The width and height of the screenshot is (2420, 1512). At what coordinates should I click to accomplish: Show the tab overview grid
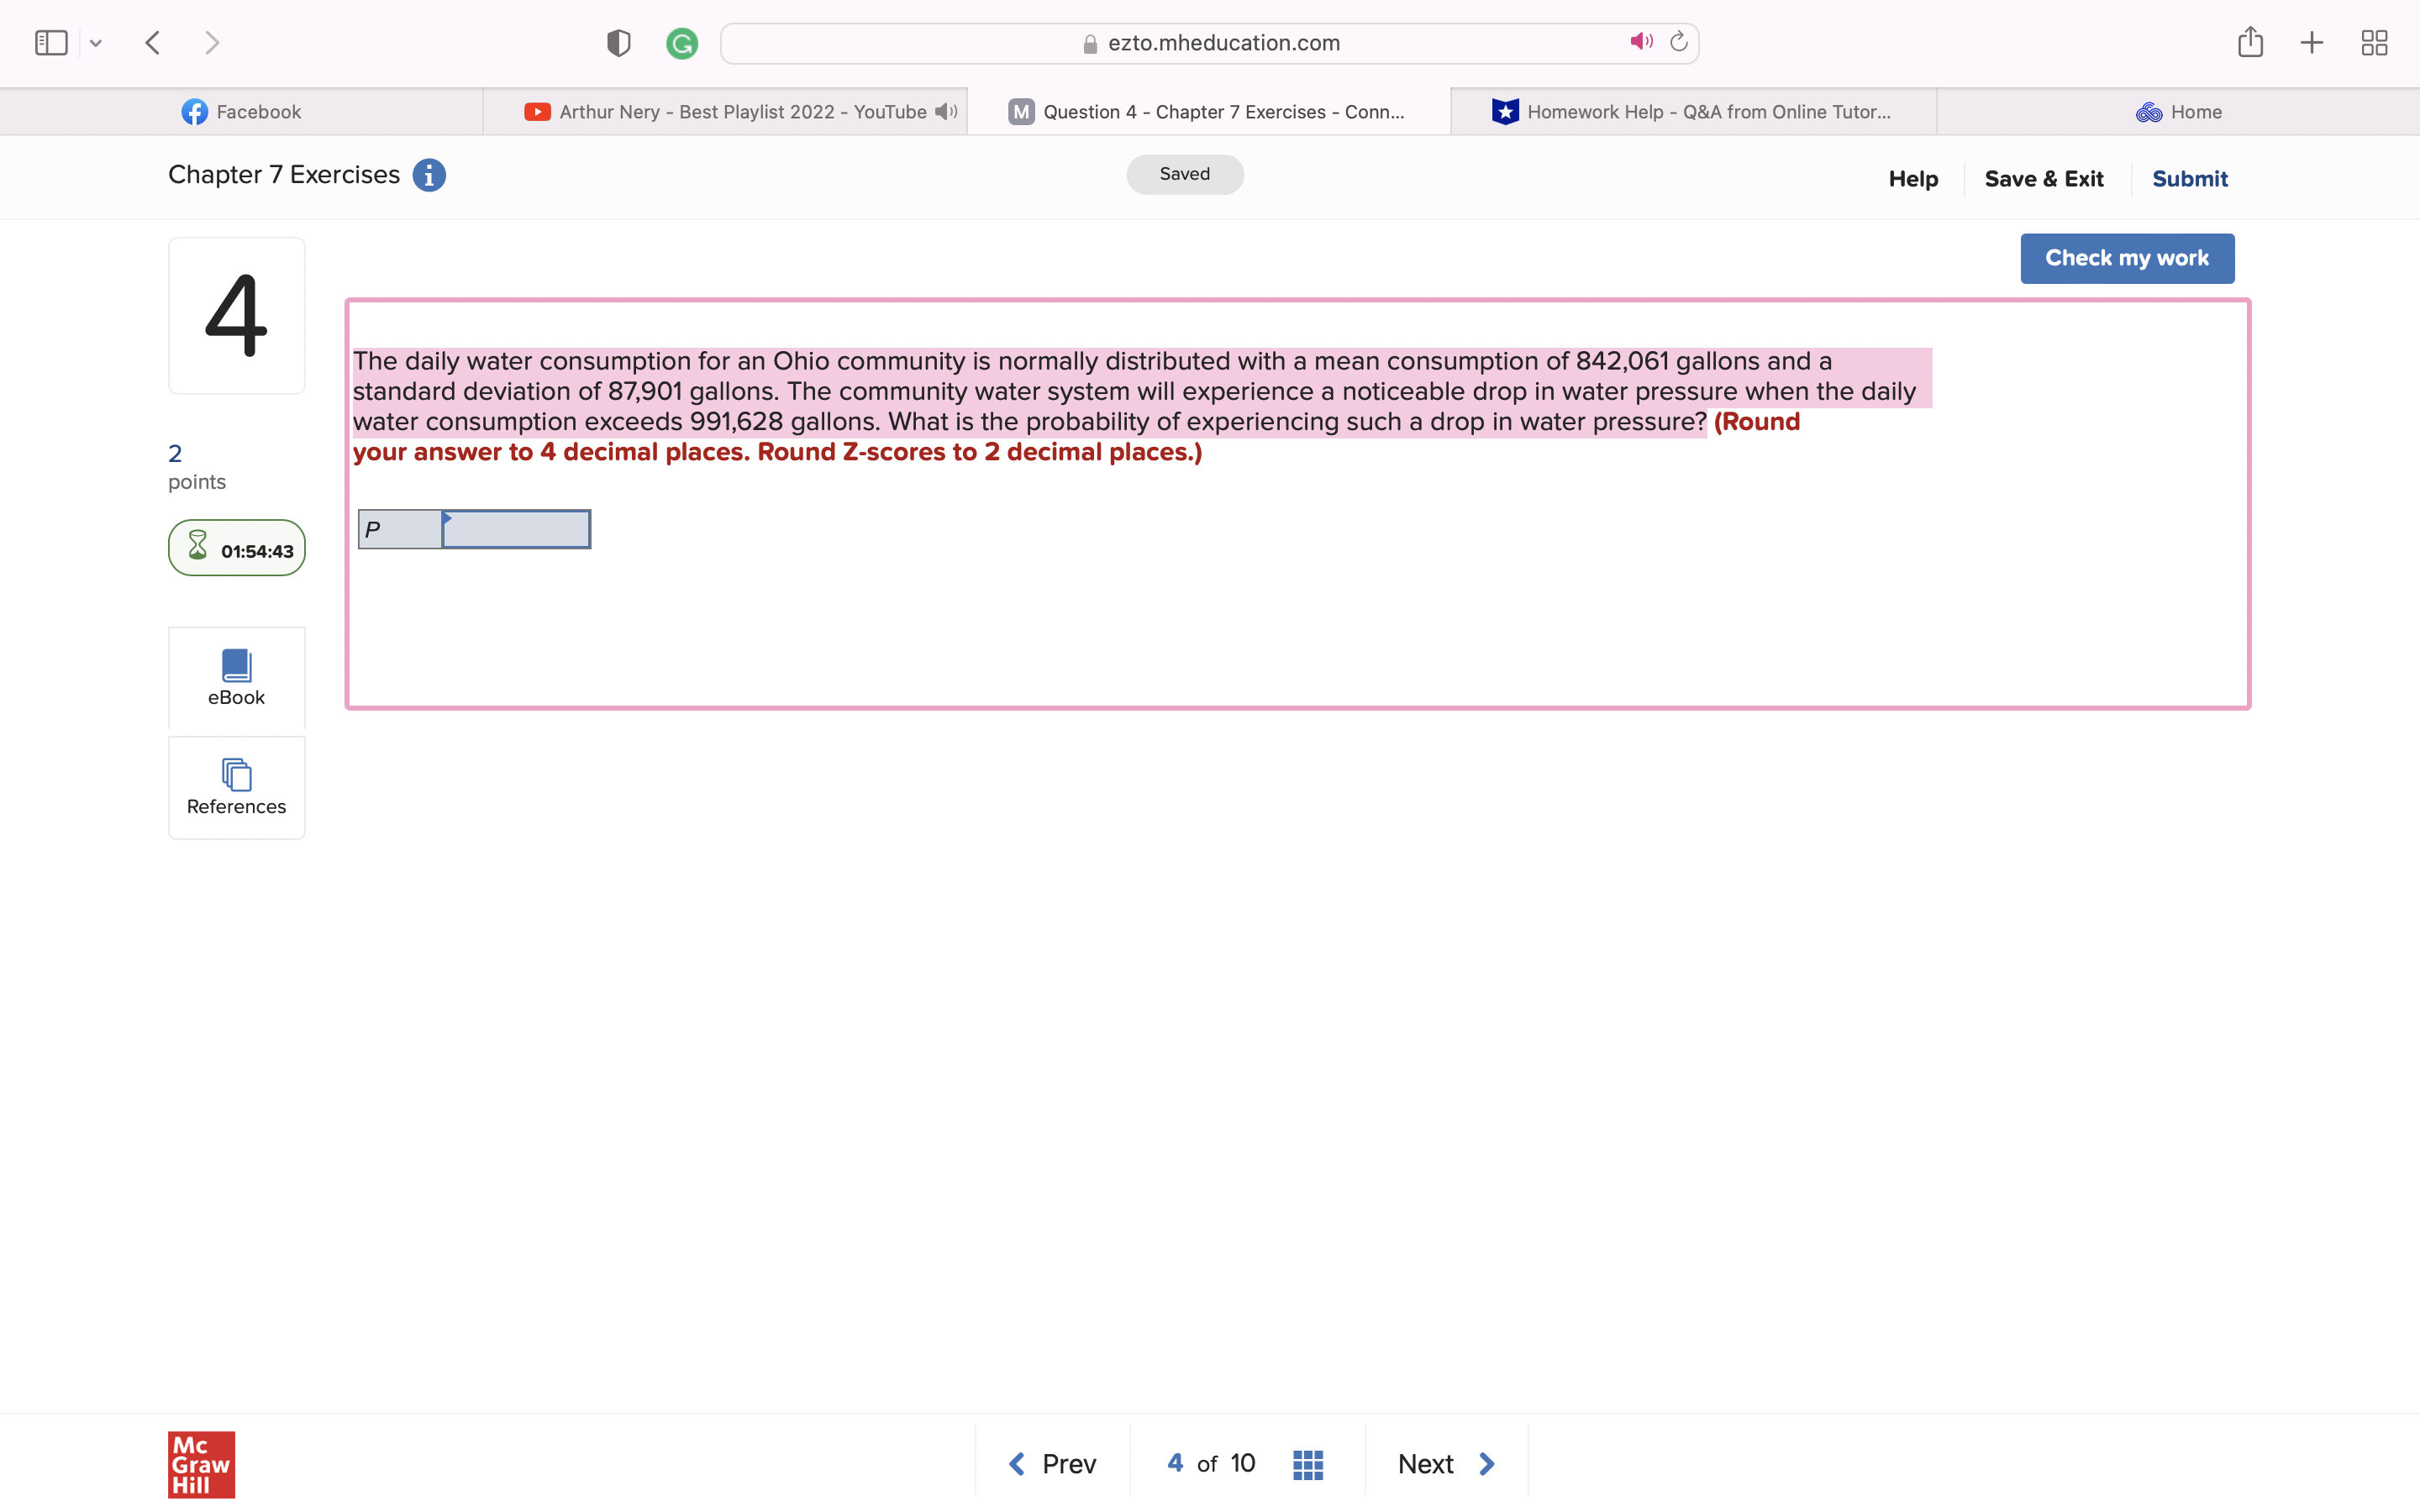click(2375, 42)
